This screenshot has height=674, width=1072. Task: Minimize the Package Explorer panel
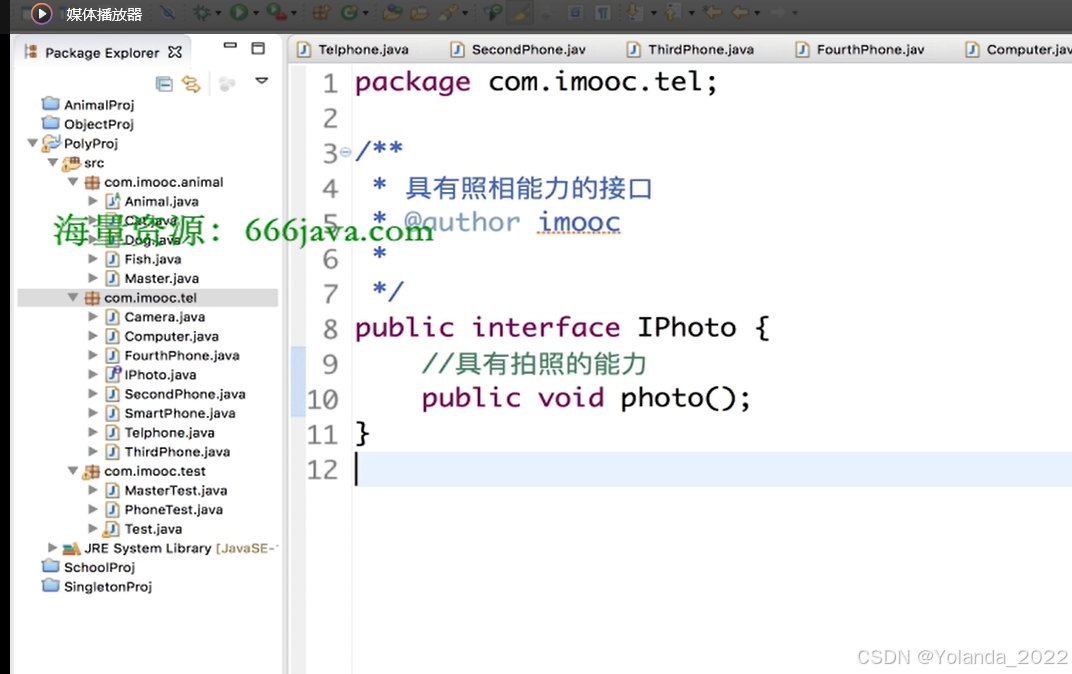click(x=230, y=46)
